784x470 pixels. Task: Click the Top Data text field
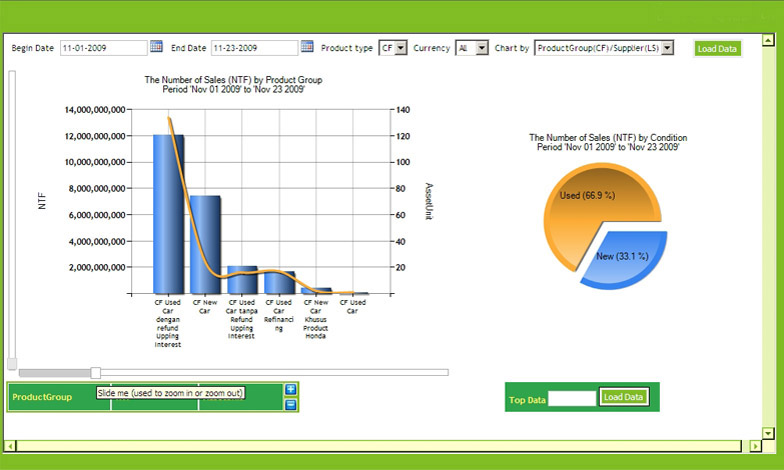click(x=572, y=398)
